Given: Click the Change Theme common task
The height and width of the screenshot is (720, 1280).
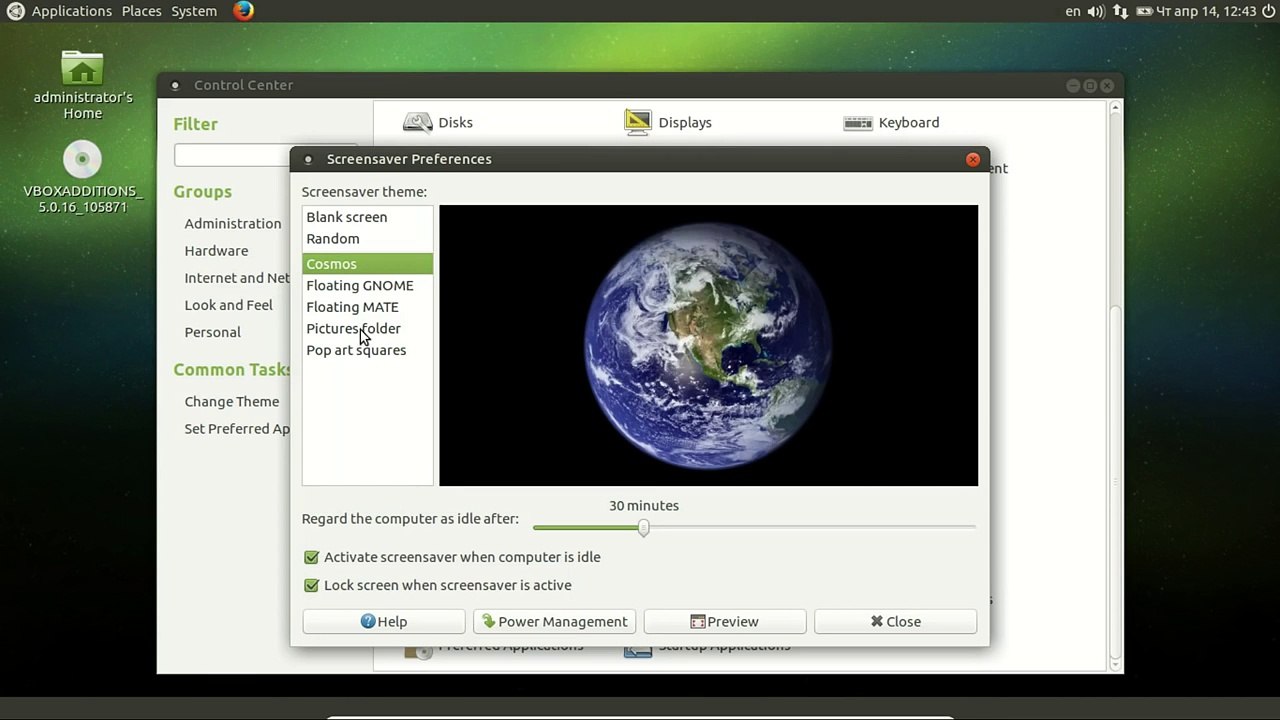Looking at the screenshot, I should tap(231, 401).
